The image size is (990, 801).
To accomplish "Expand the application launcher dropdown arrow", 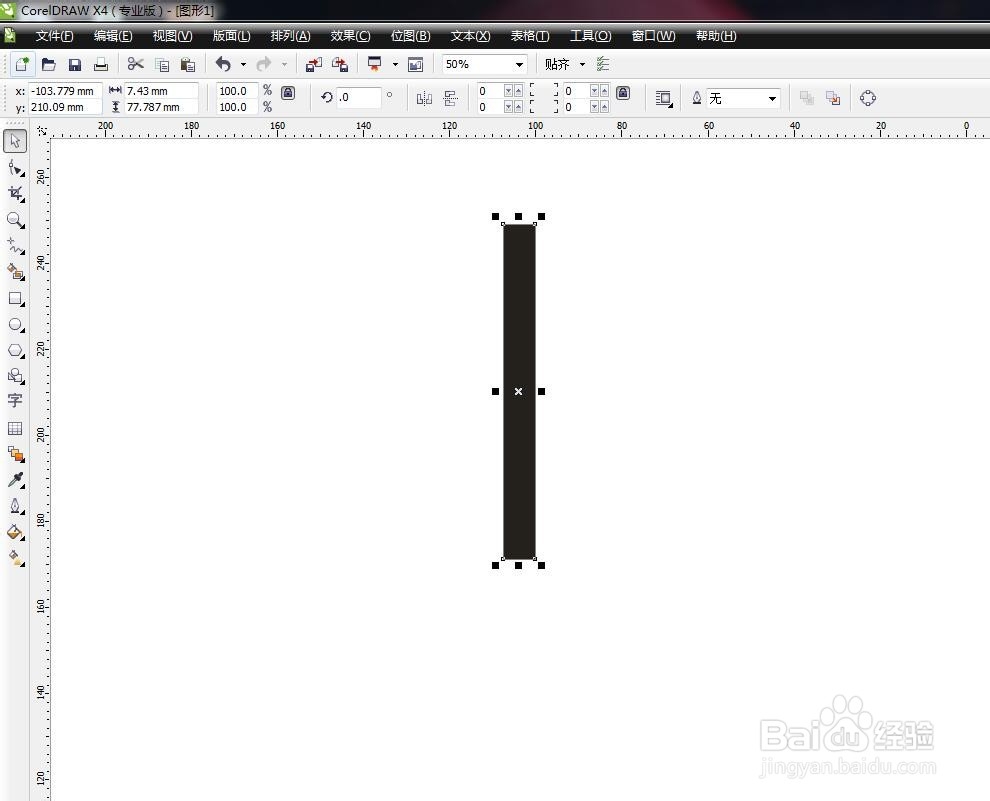I will click(x=395, y=64).
